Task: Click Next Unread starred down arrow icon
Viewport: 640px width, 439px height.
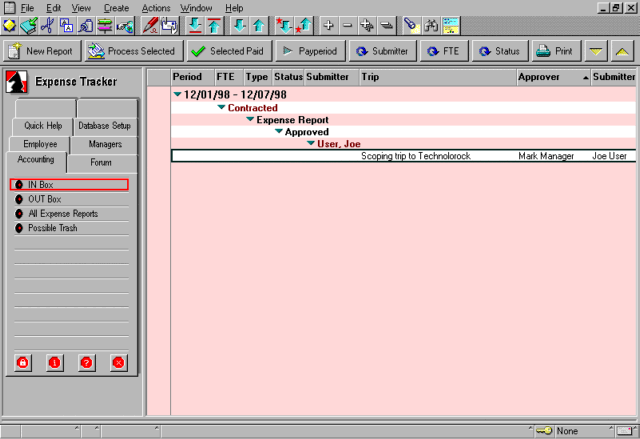Action: pos(284,26)
